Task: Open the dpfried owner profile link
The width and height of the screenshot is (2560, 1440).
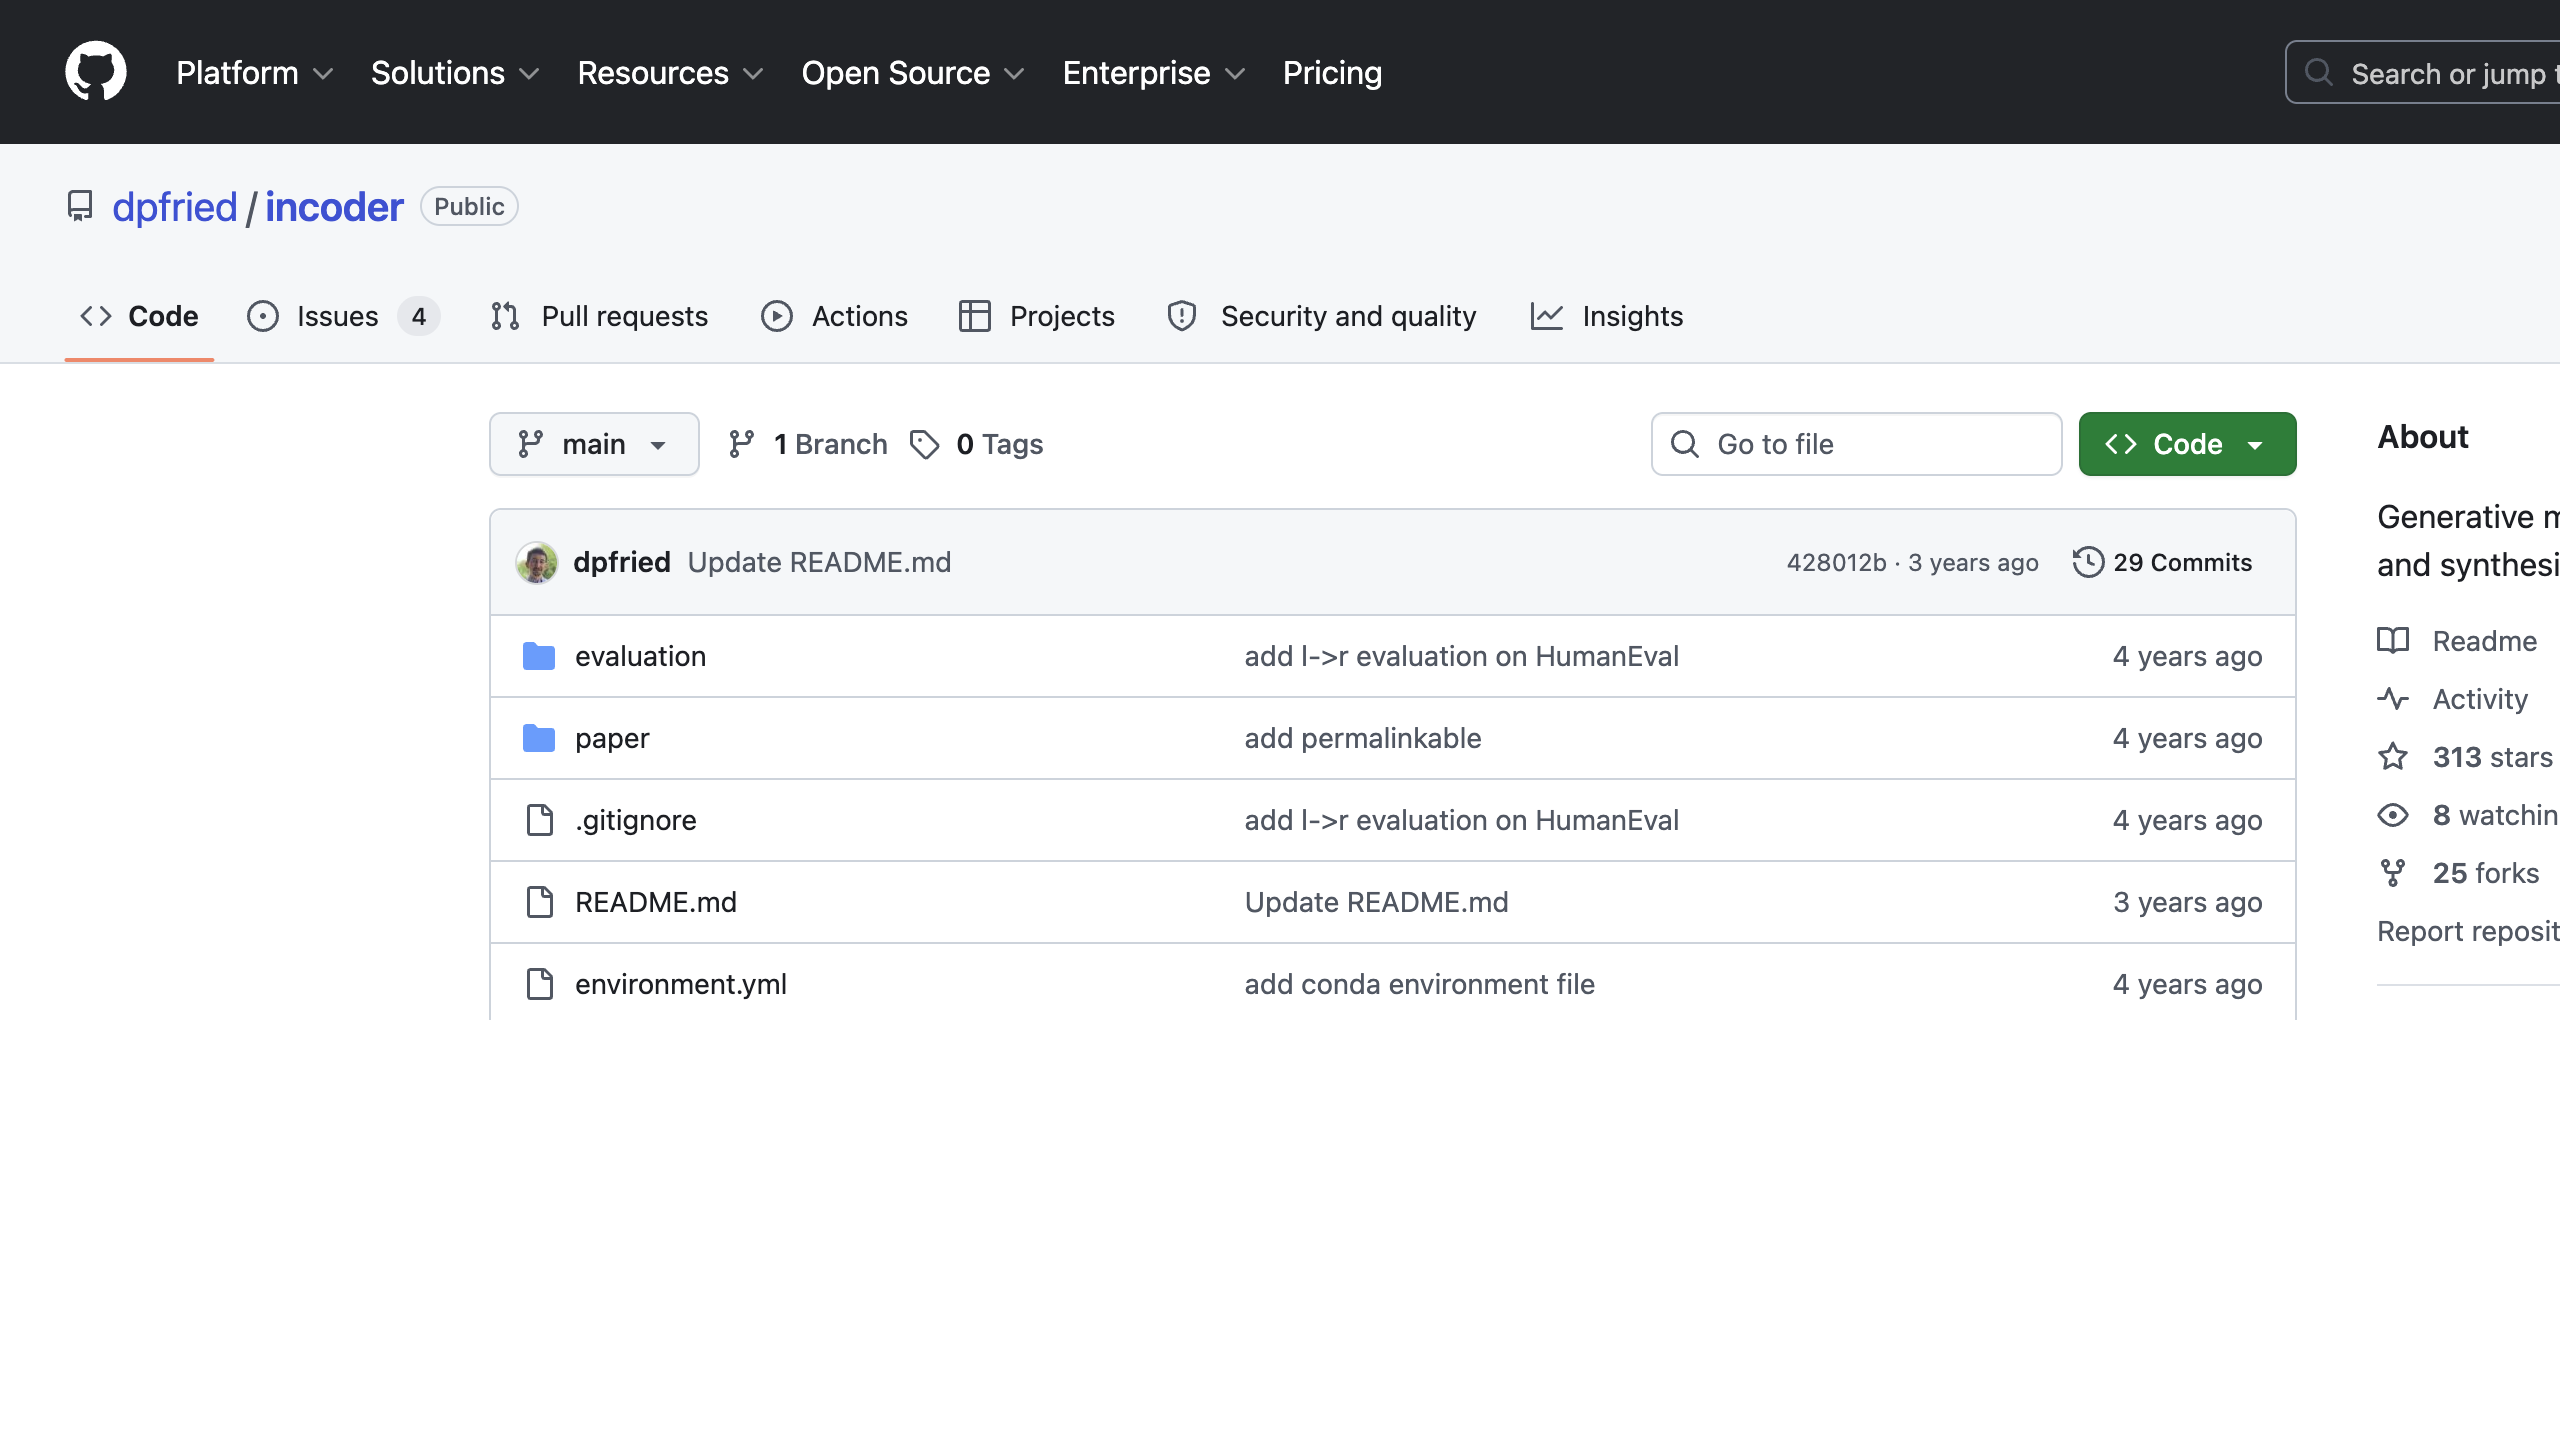Action: (174, 207)
